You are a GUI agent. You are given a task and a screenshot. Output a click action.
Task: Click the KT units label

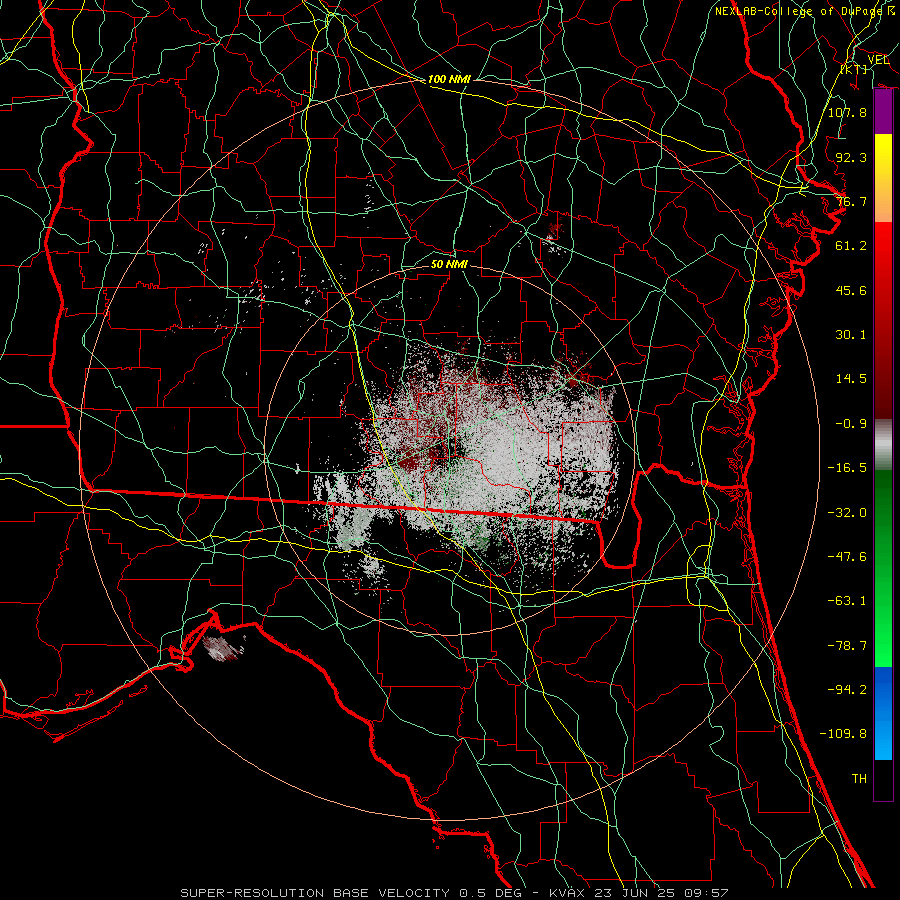coord(854,69)
